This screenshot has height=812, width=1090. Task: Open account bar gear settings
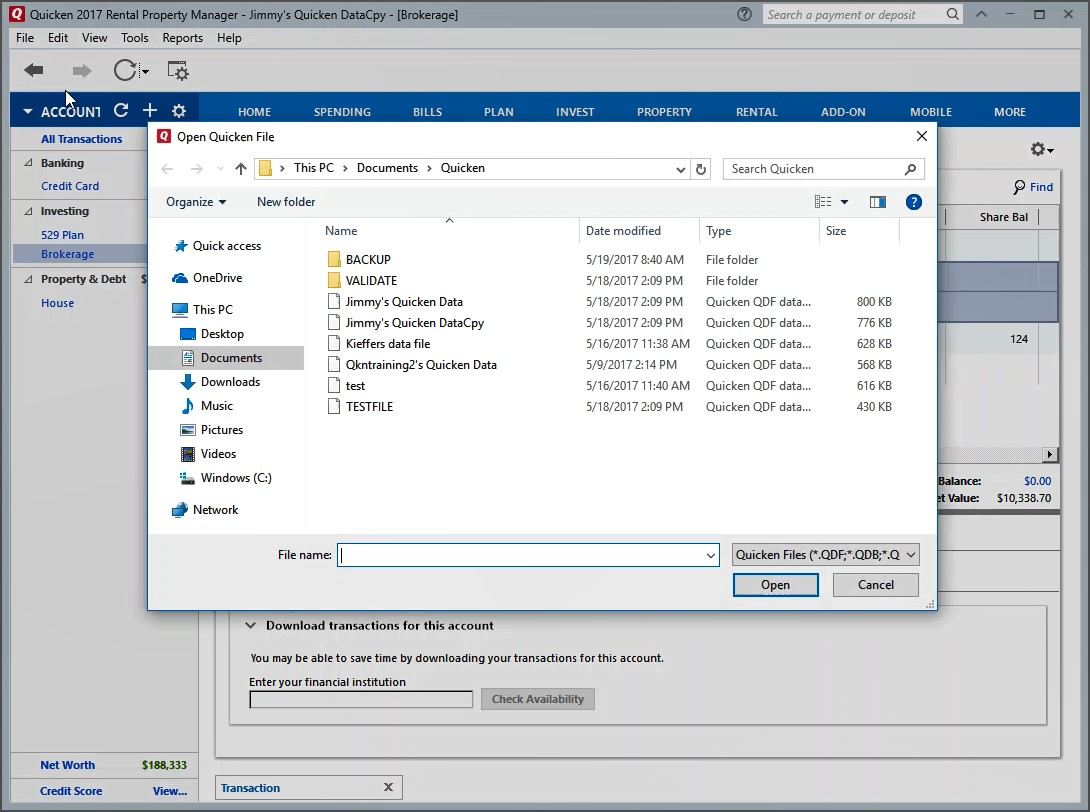179,111
